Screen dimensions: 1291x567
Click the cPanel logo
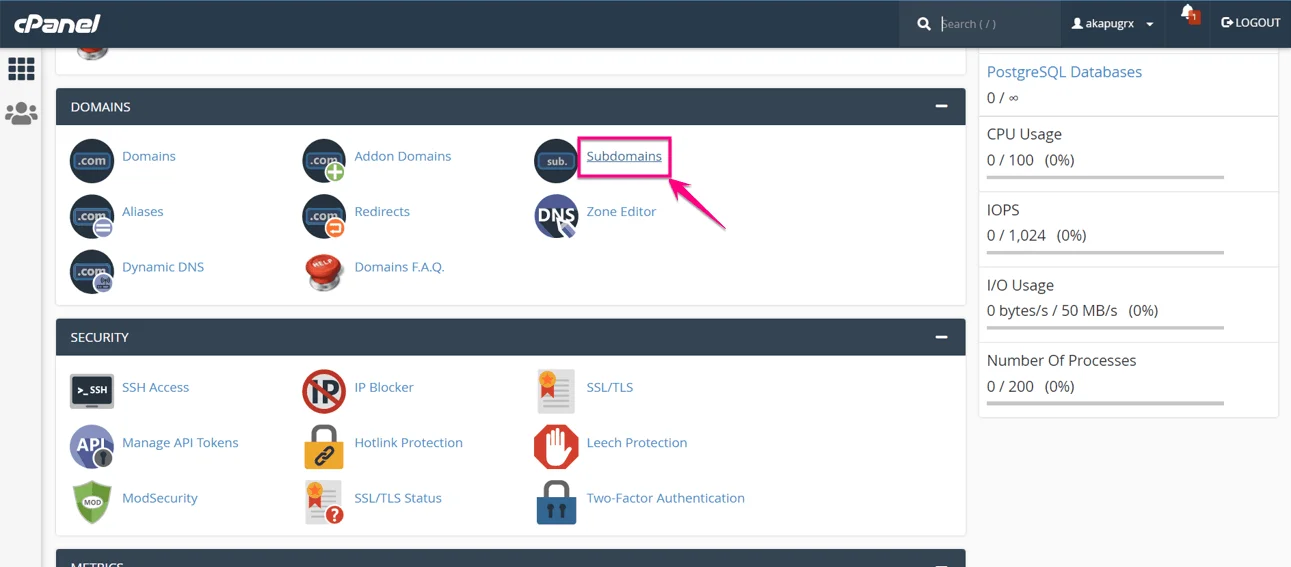(x=57, y=23)
